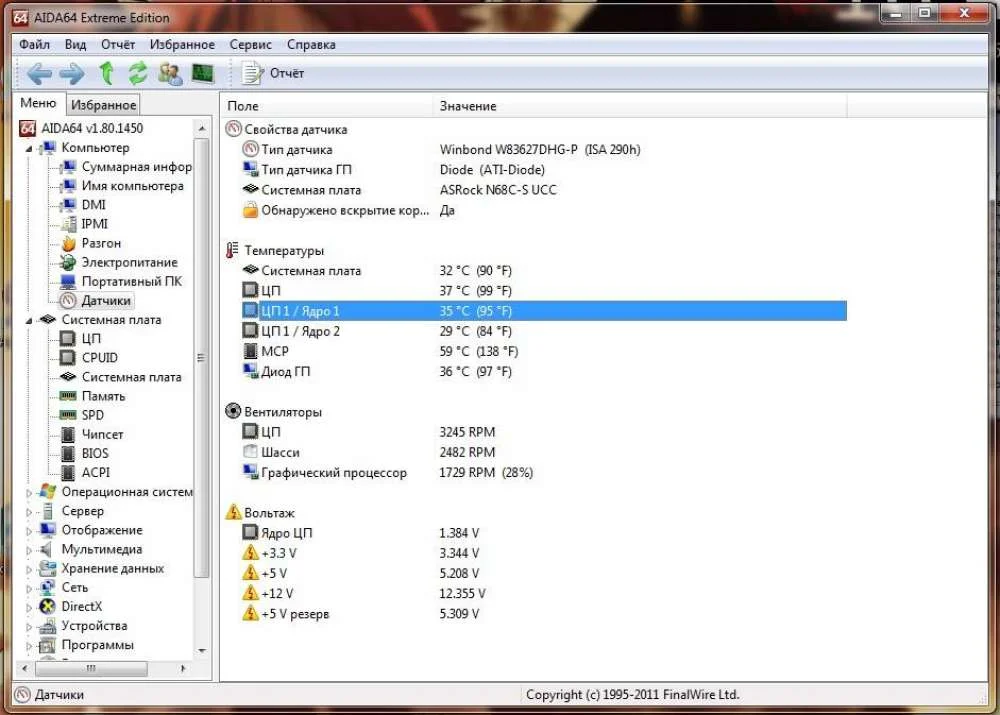Select the +5 V резерв voltage row
Image resolution: width=1000 pixels, height=715 pixels.
coord(544,614)
